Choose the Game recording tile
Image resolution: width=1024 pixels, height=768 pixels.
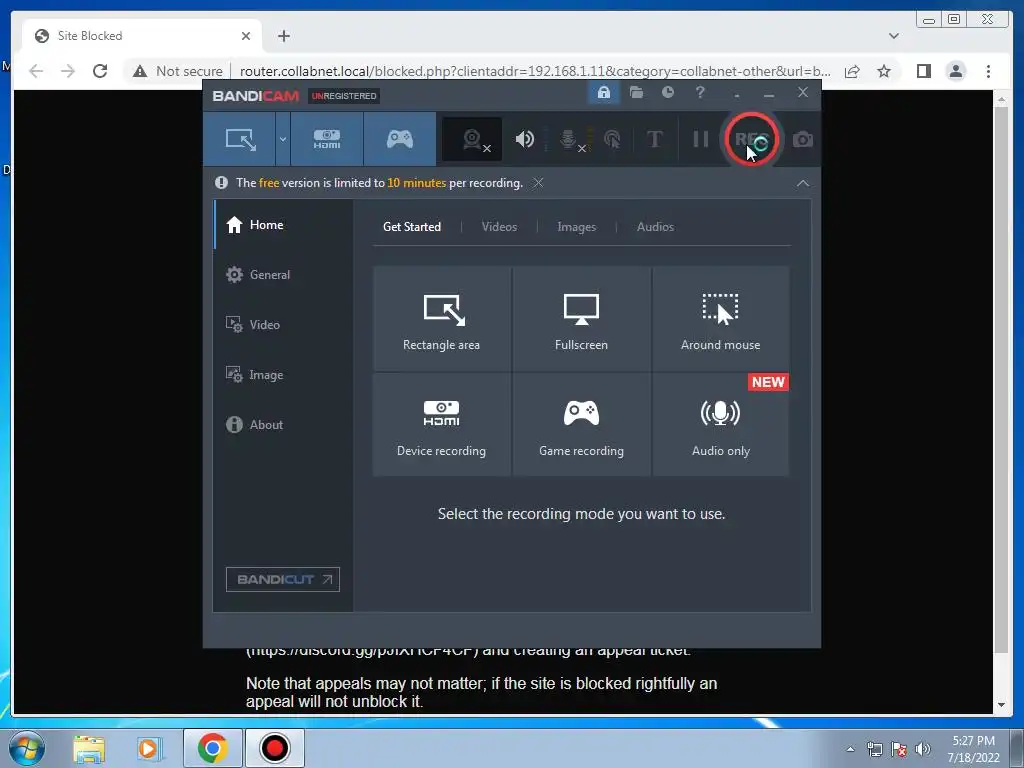coord(581,424)
